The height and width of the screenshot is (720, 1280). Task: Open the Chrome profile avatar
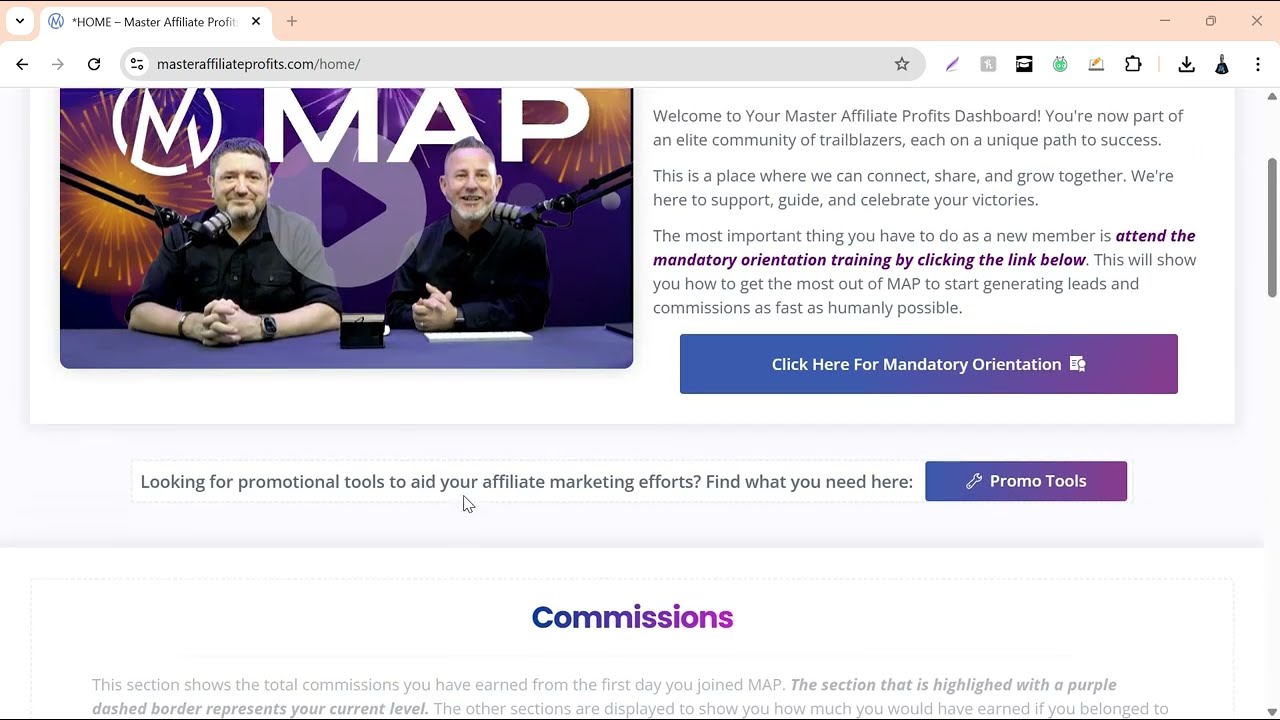pyautogui.click(x=1222, y=64)
